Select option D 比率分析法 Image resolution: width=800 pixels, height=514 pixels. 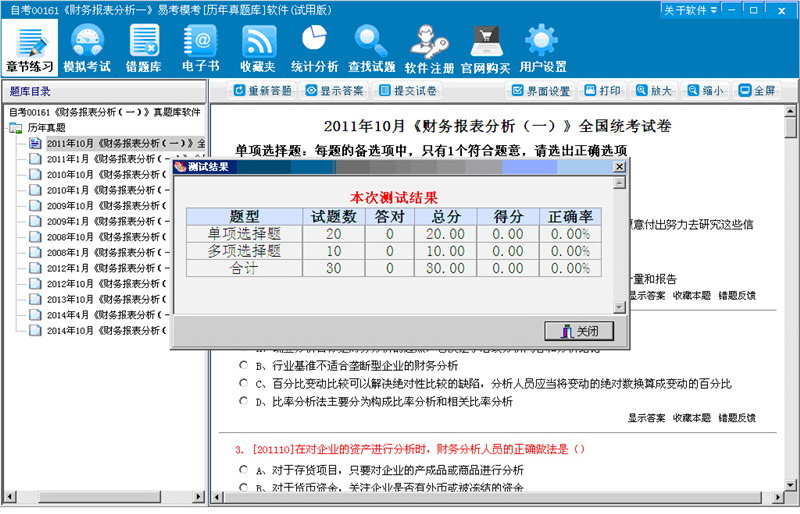coord(244,401)
